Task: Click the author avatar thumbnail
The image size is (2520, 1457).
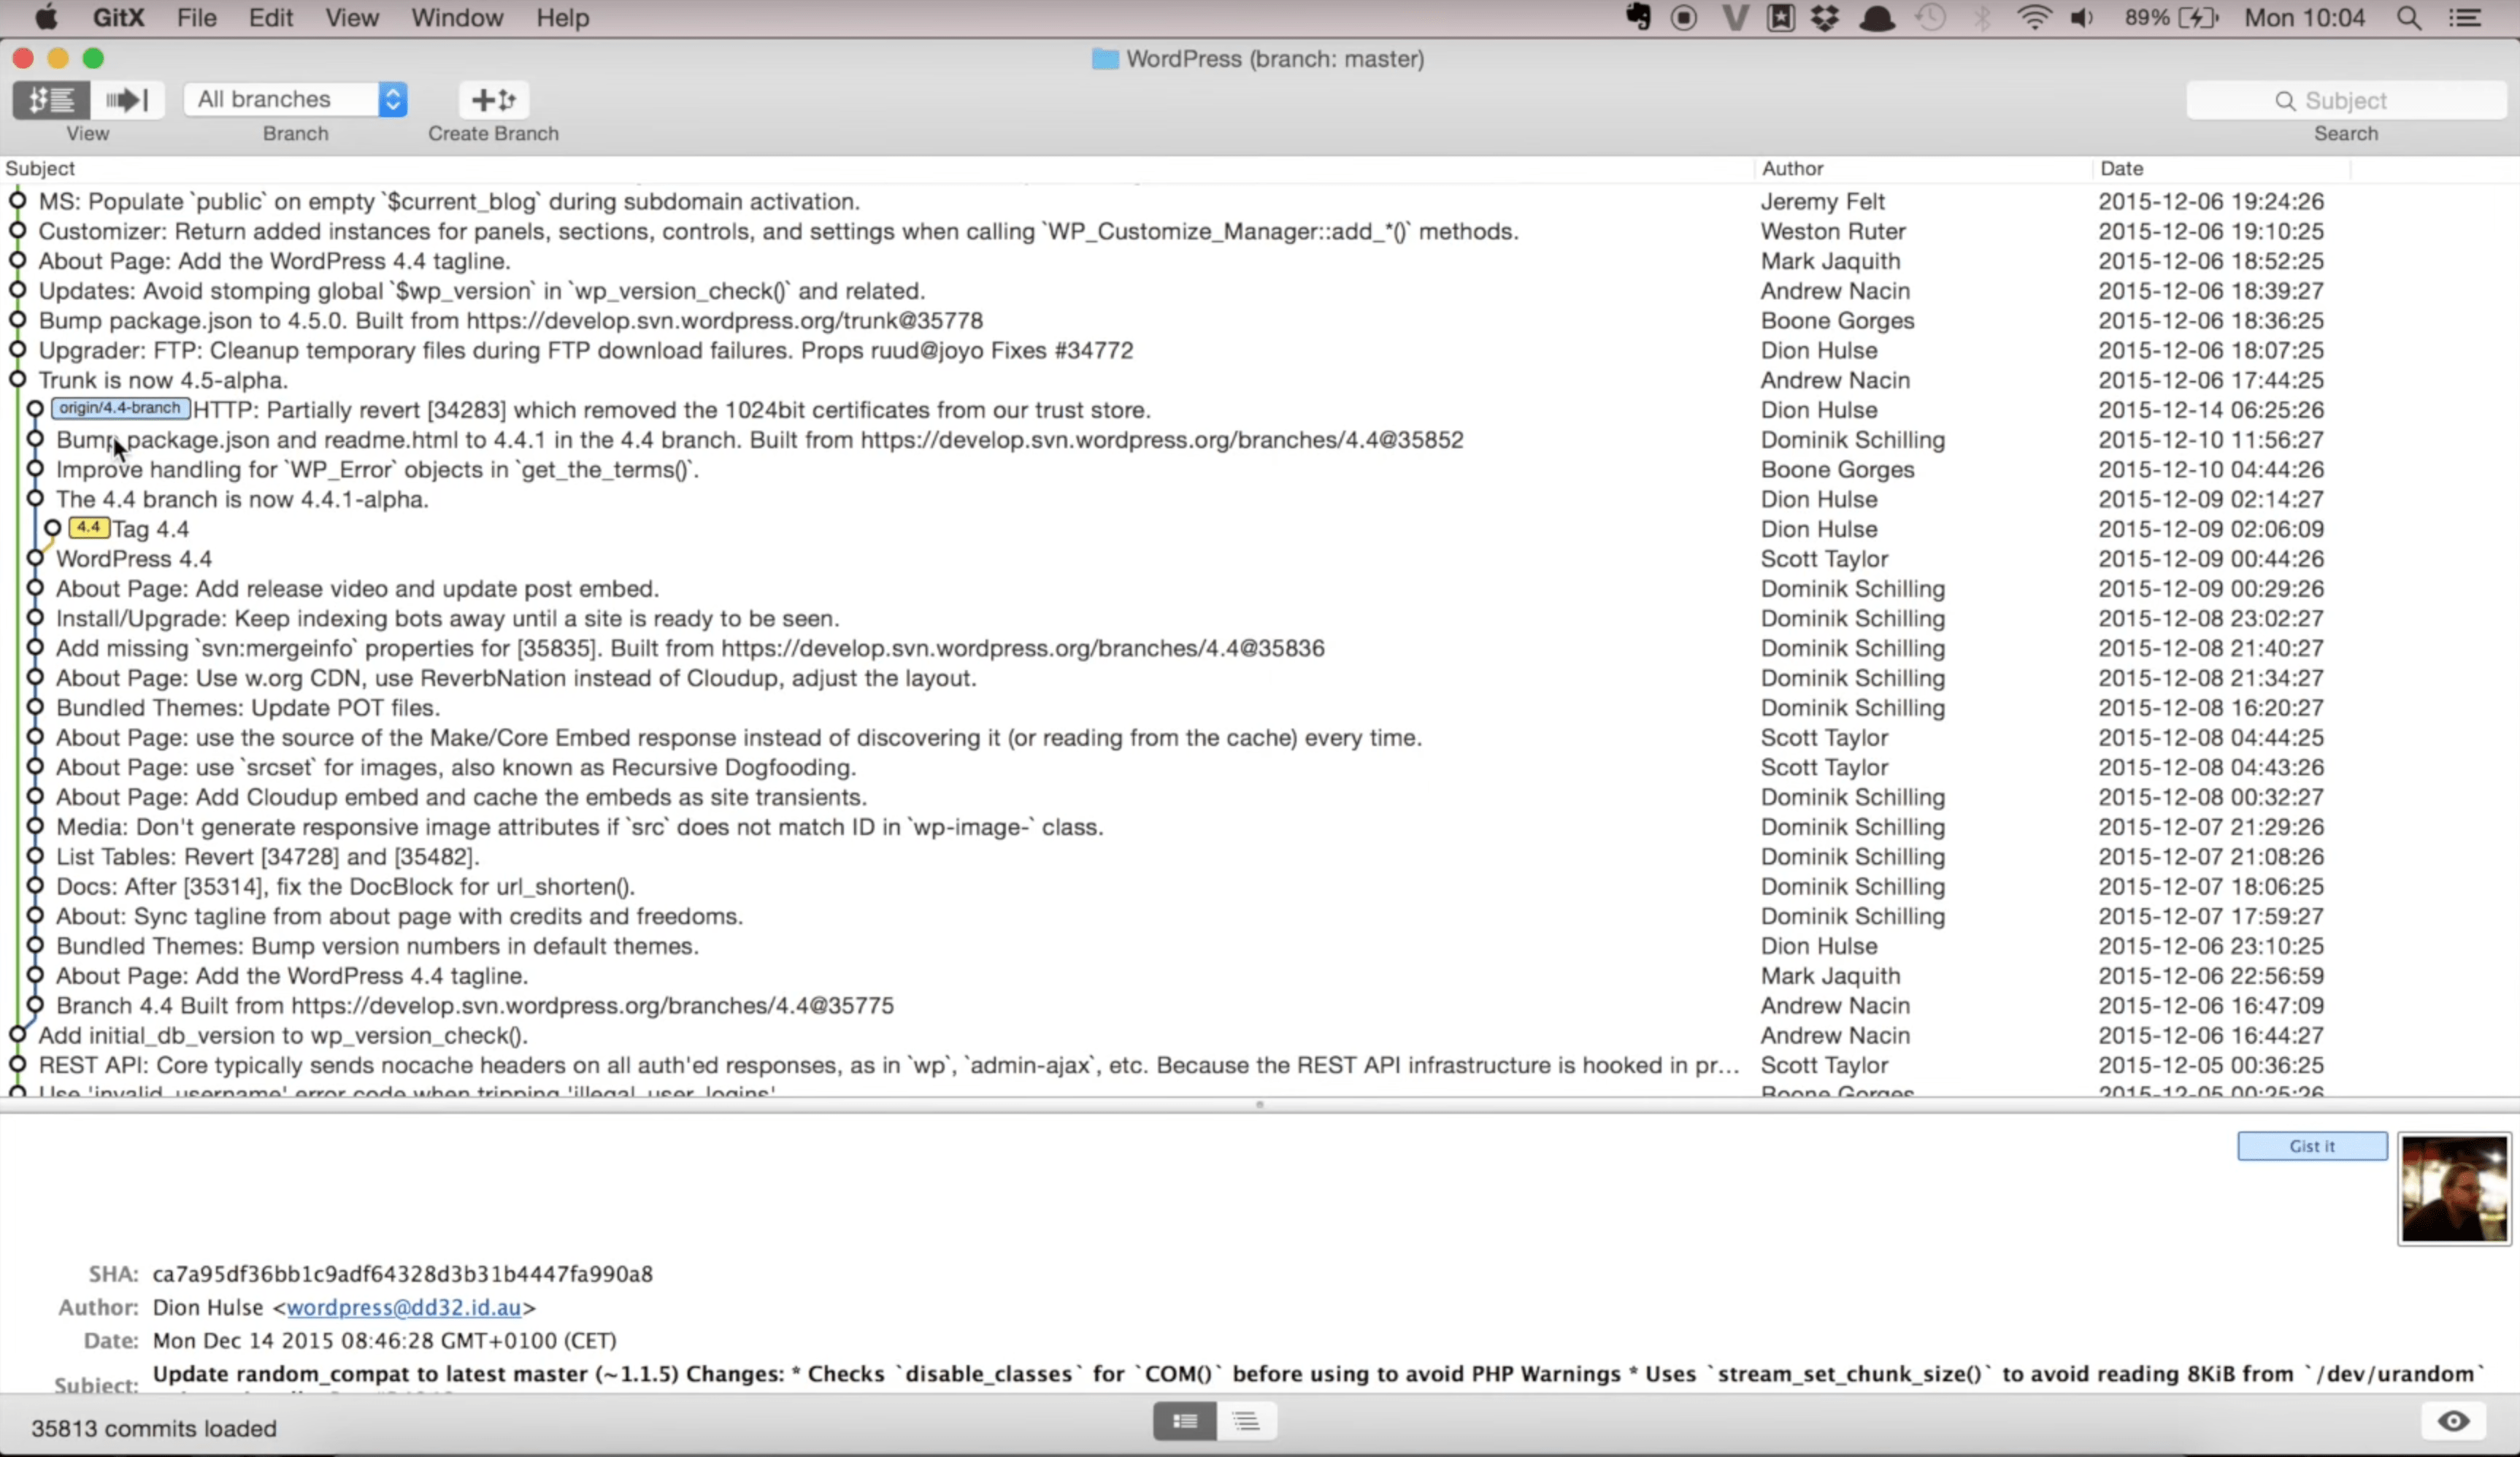Action: (x=2454, y=1189)
